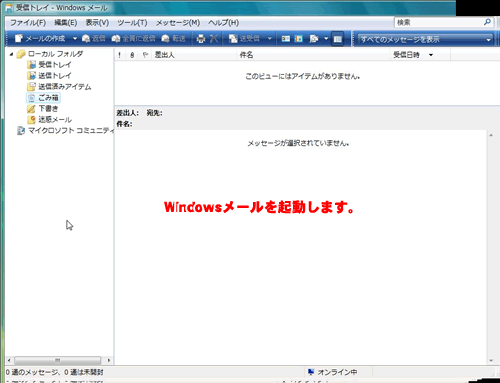500x383 pixels.
Task: Open the 表示(V) menu
Action: pyautogui.click(x=97, y=23)
